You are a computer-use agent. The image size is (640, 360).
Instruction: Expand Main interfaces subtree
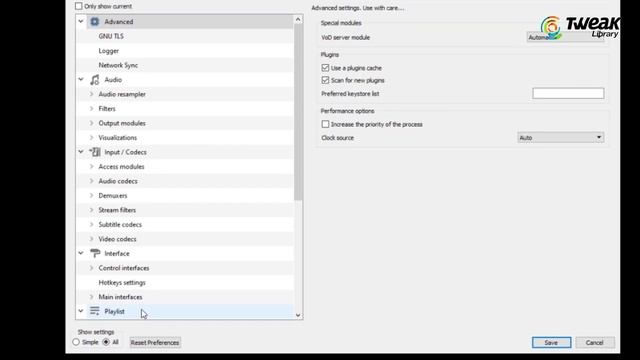pyautogui.click(x=91, y=297)
